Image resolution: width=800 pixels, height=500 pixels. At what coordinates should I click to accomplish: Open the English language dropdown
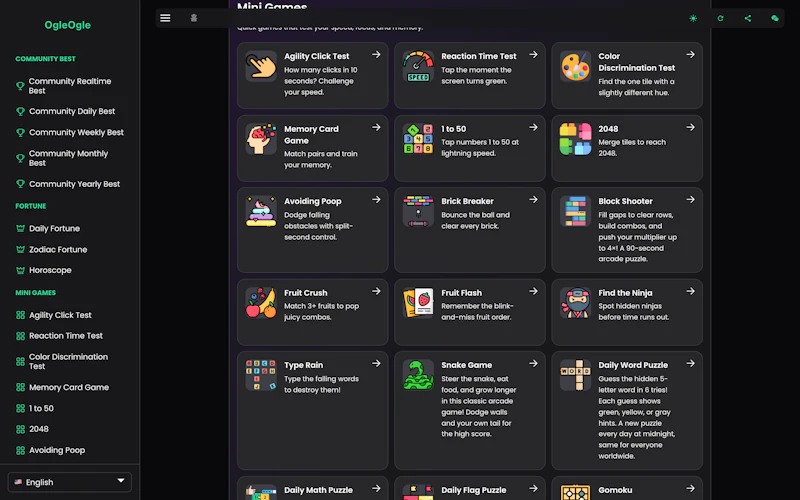coord(69,482)
